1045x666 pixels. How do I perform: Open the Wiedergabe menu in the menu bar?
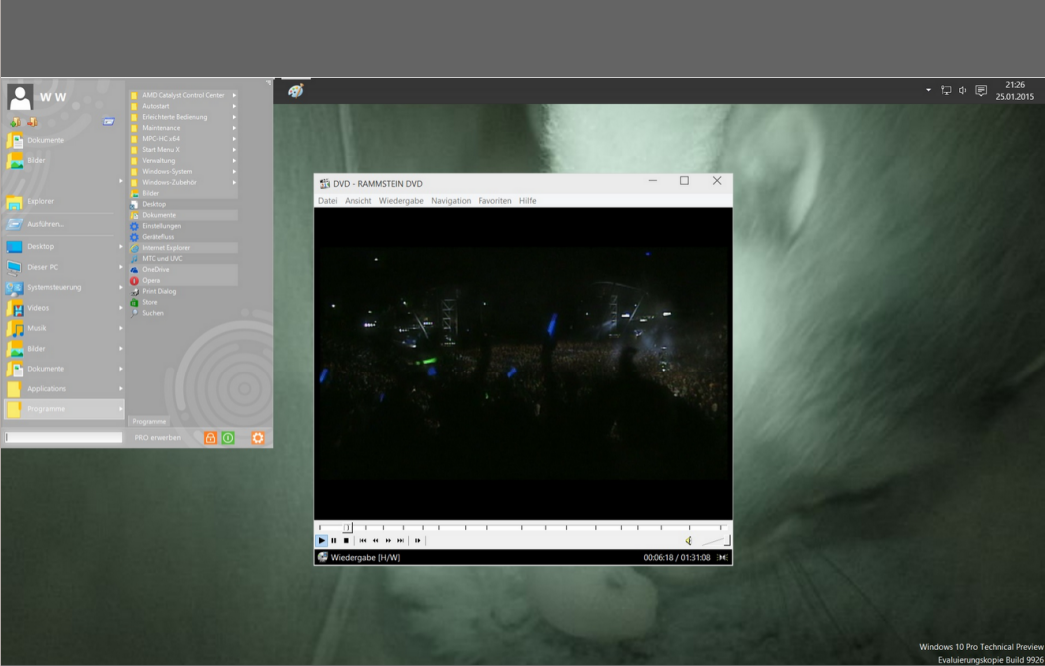point(401,201)
